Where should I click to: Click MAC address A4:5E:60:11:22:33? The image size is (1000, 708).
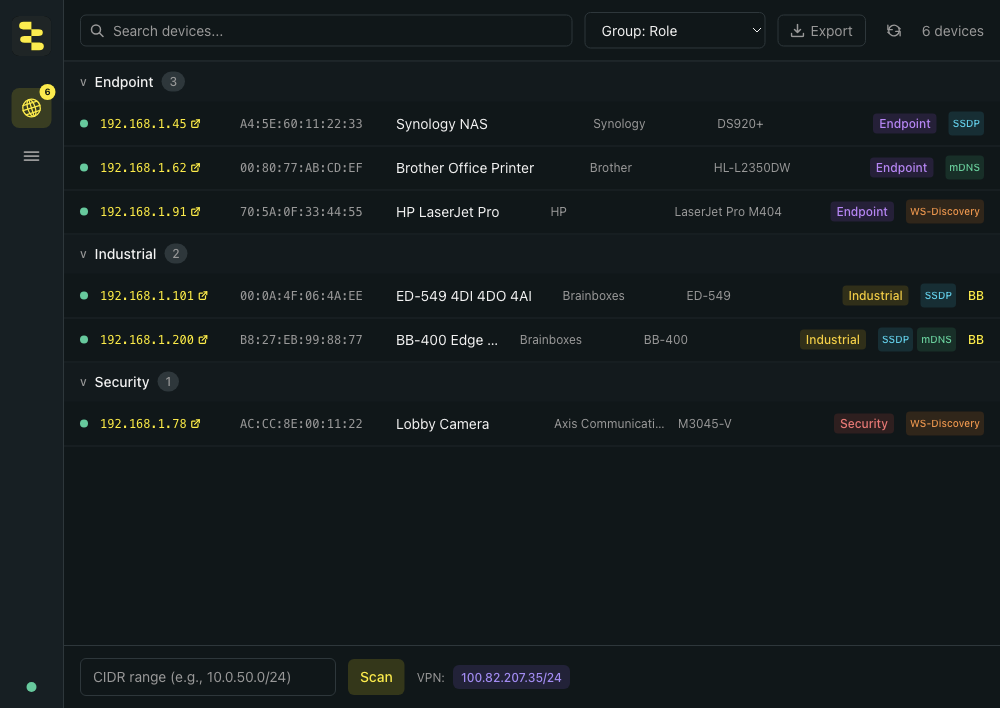coord(301,124)
